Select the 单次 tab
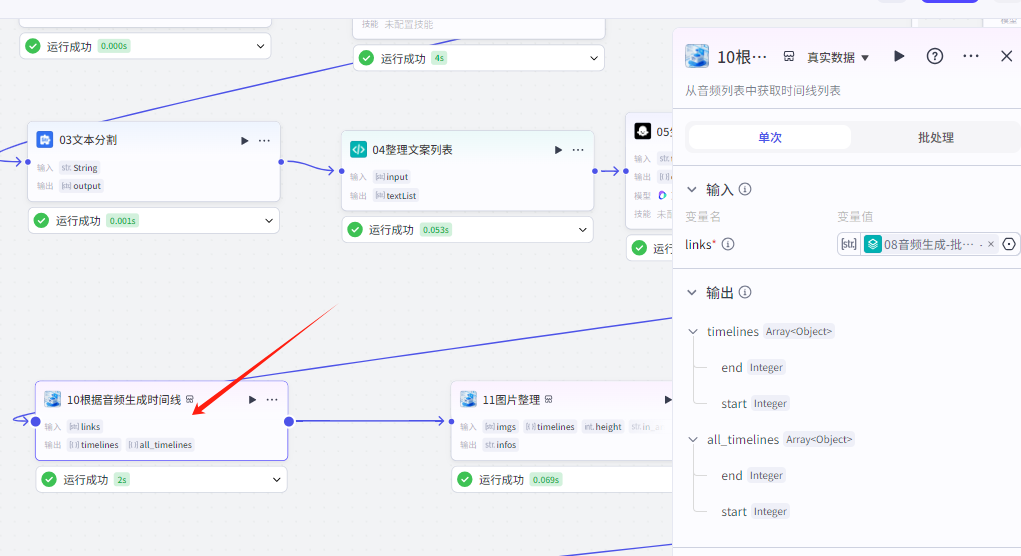 coord(769,137)
